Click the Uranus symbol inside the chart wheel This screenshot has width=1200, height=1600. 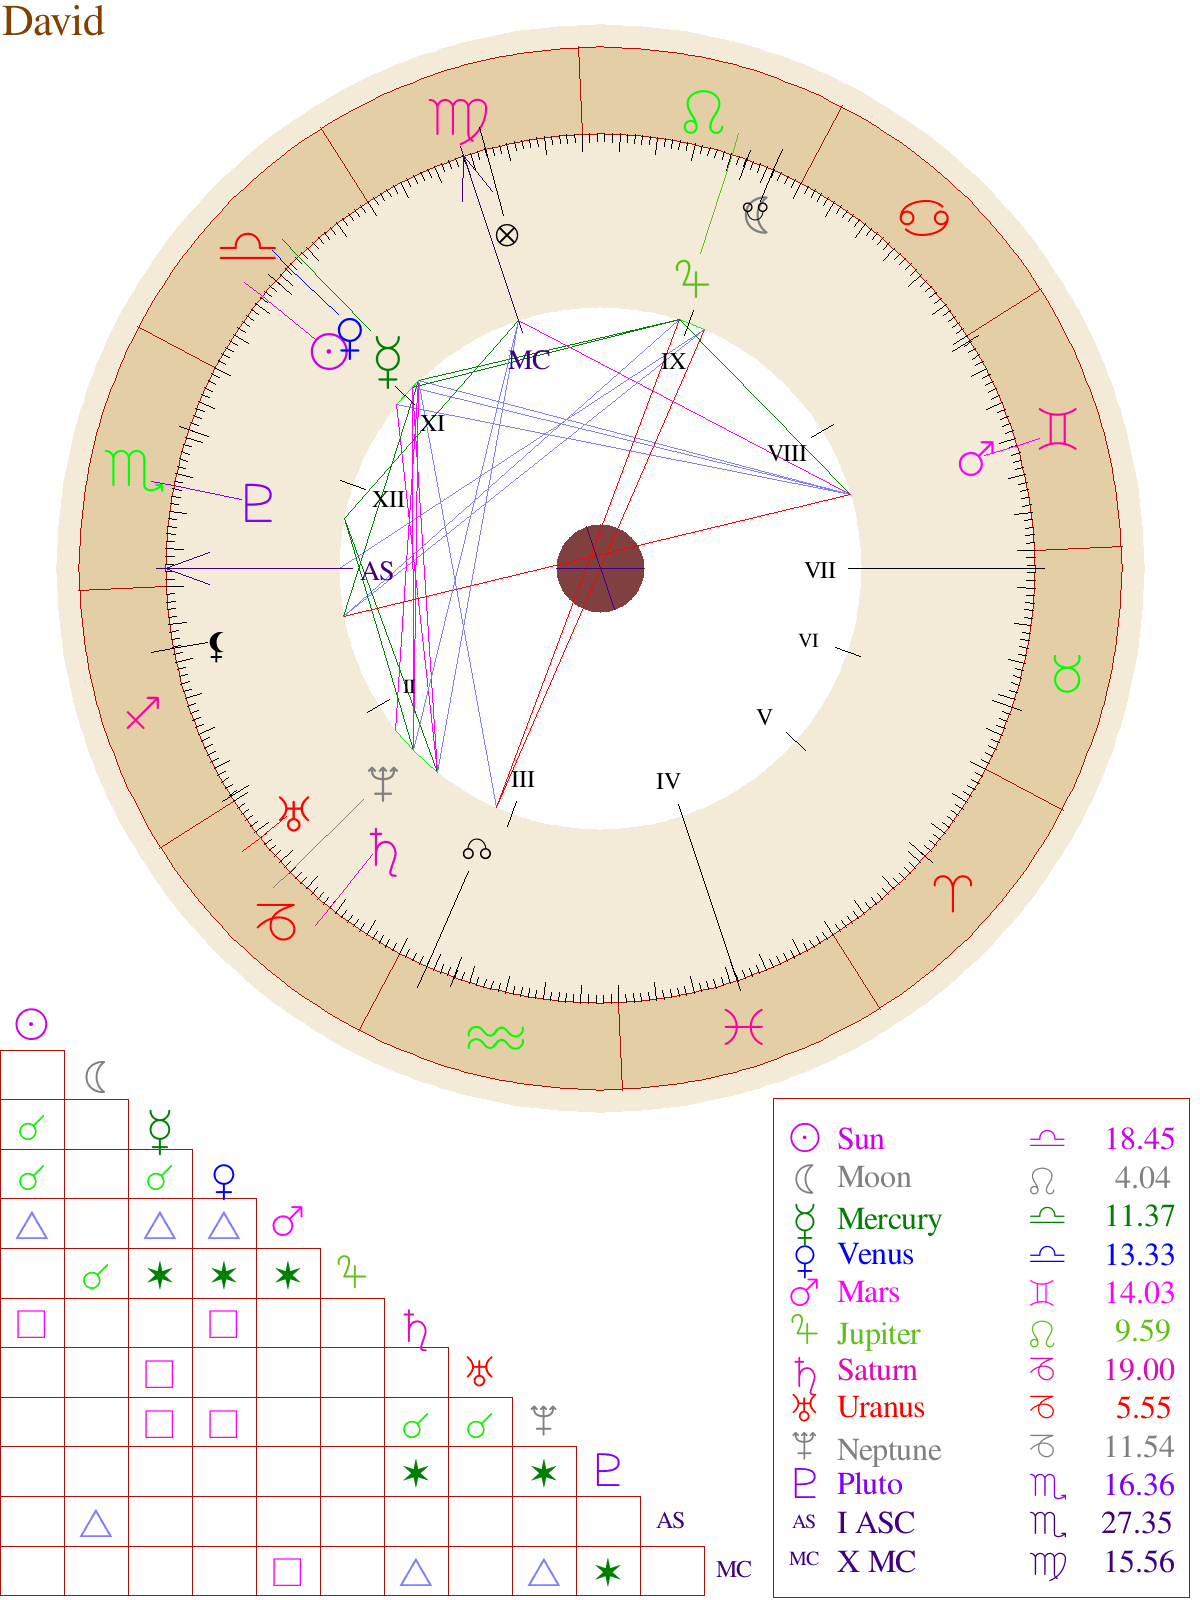(x=295, y=814)
